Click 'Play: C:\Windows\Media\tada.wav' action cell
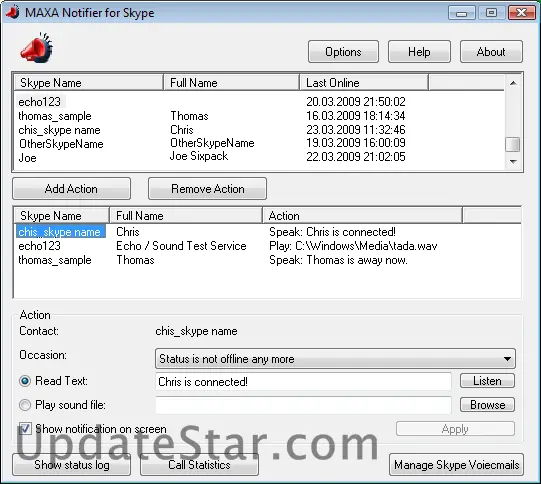Screen dimensions: 541x484 click(353, 246)
